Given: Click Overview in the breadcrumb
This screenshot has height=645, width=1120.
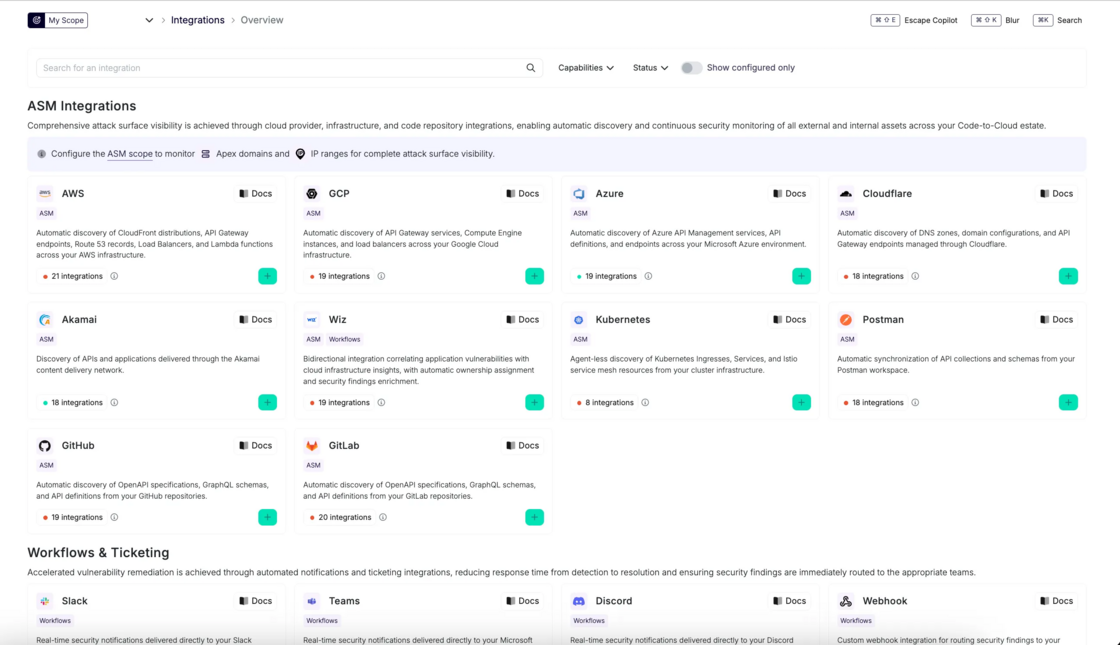Looking at the screenshot, I should [x=261, y=20].
